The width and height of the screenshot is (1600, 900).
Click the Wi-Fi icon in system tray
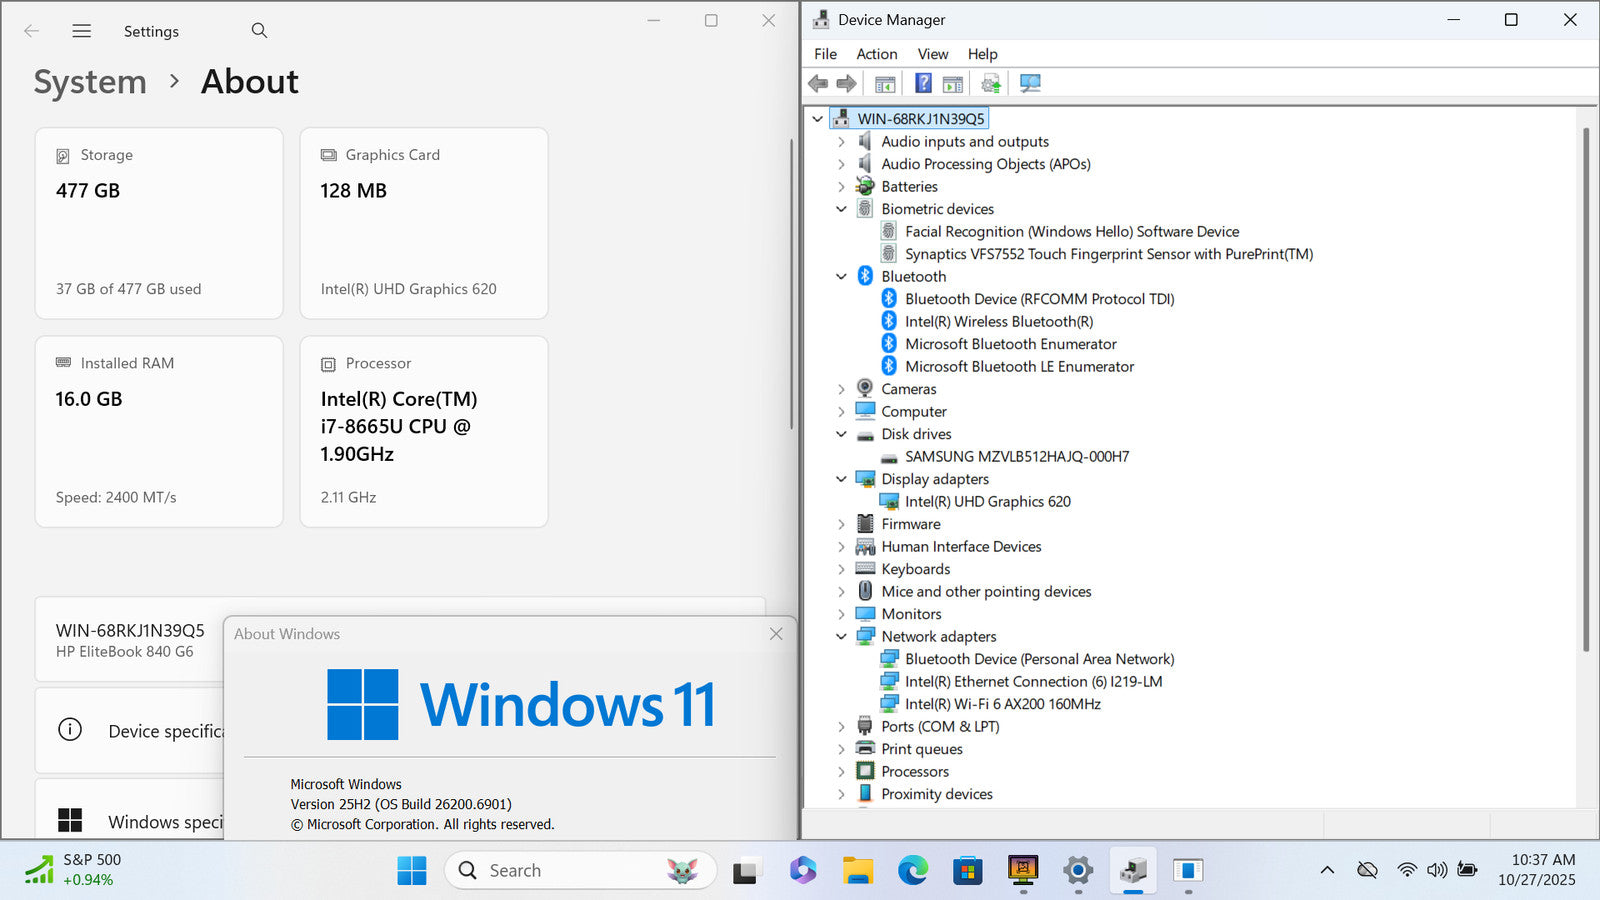pos(1407,870)
